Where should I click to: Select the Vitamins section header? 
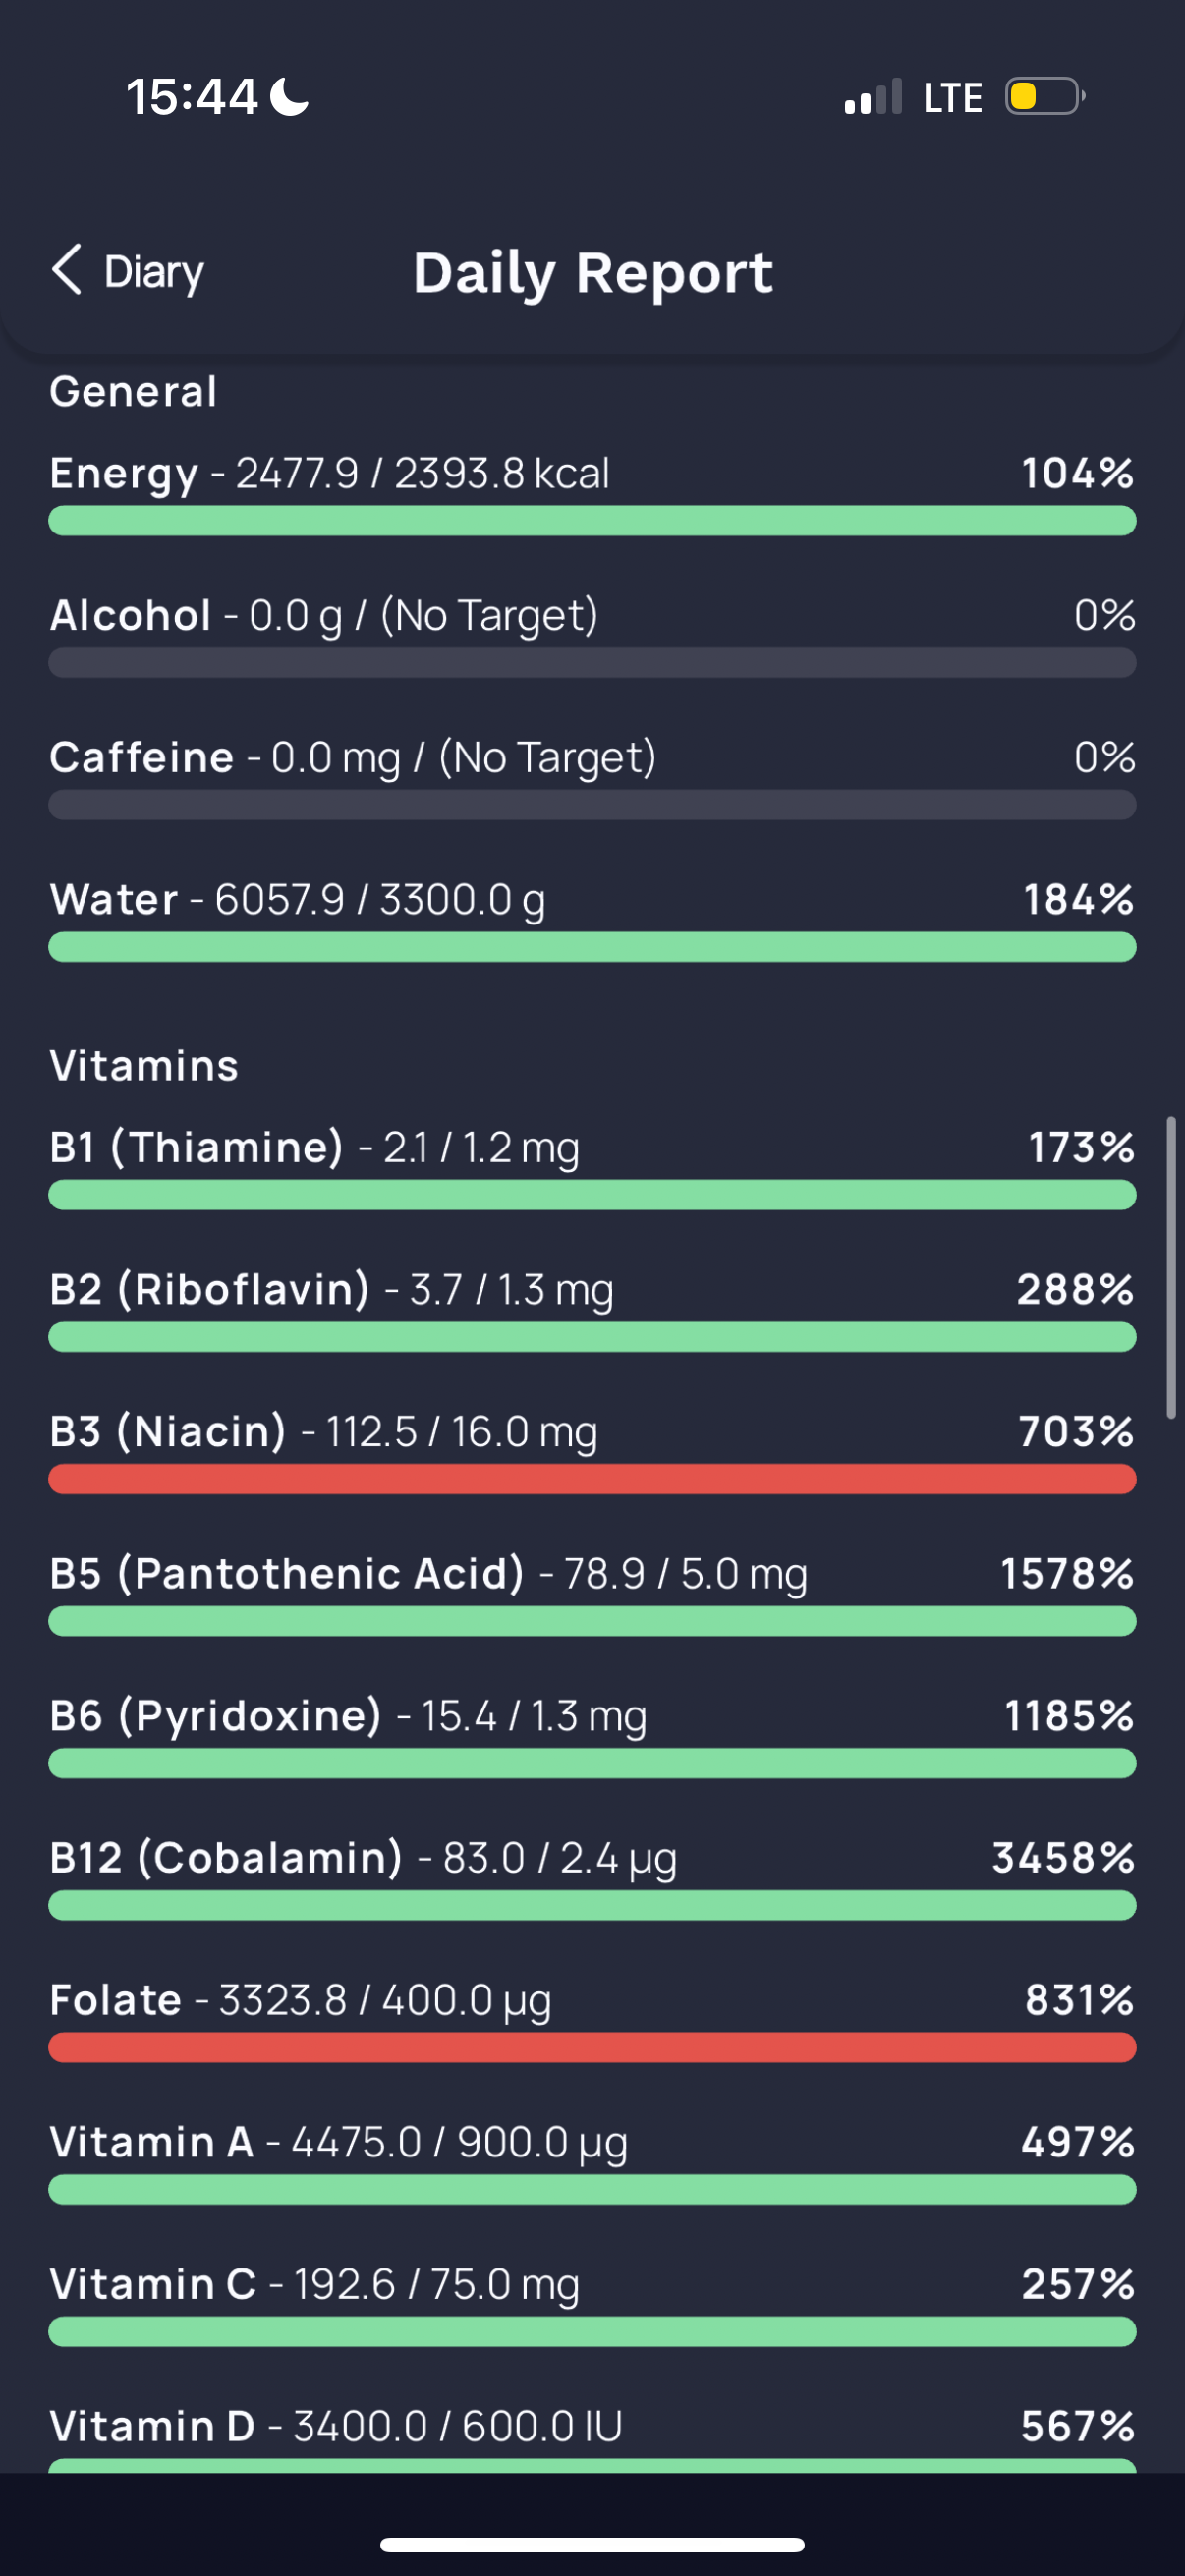[x=144, y=1065]
